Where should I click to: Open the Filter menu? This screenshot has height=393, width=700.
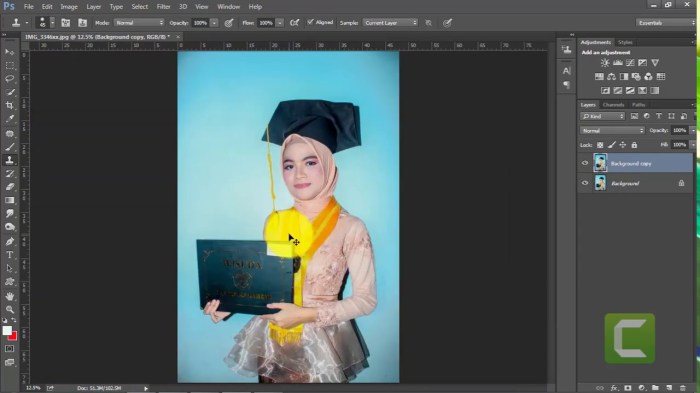coord(163,7)
